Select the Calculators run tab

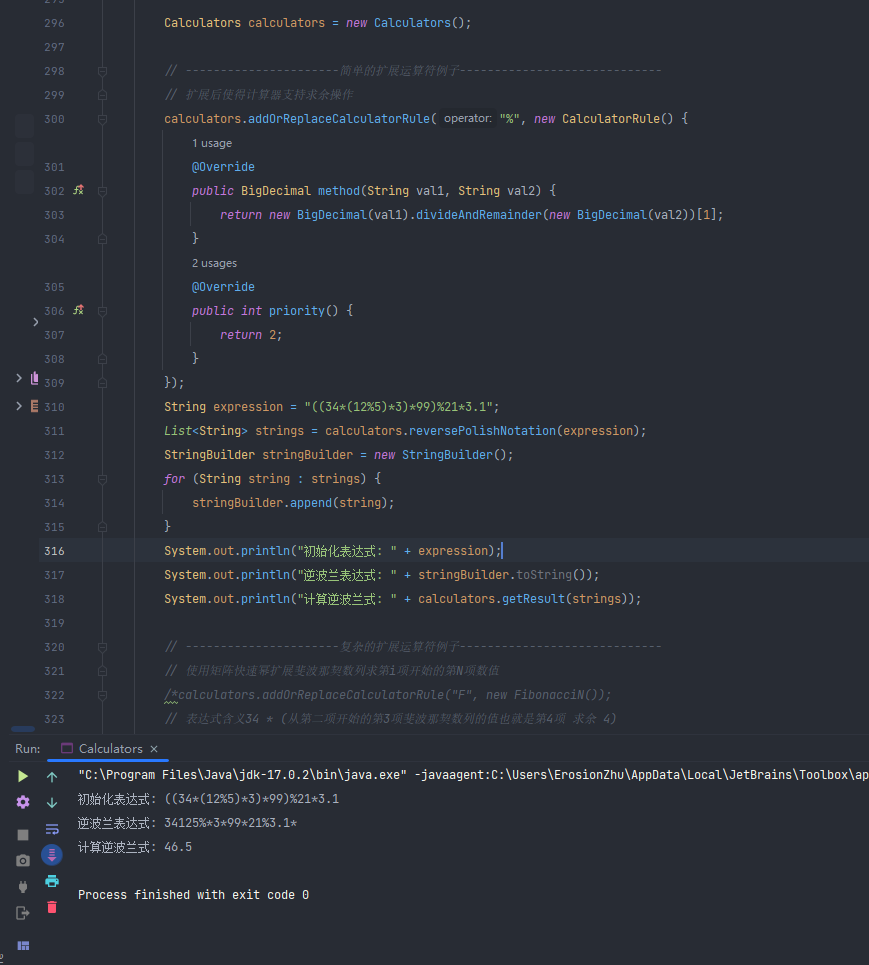pyautogui.click(x=110, y=748)
